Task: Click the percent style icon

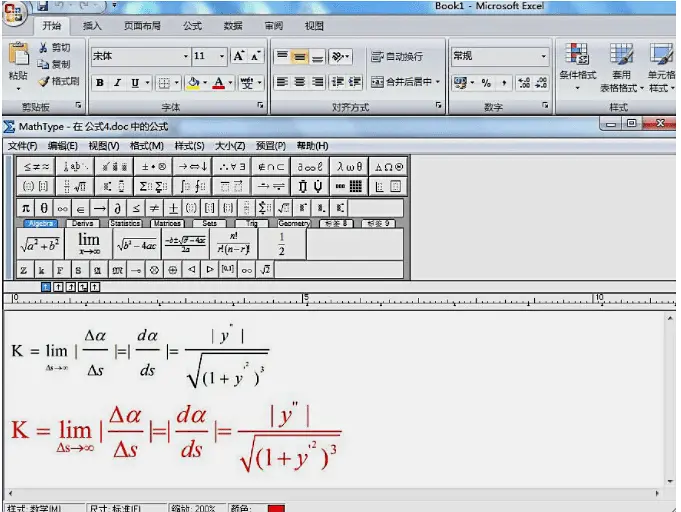Action: tap(486, 83)
